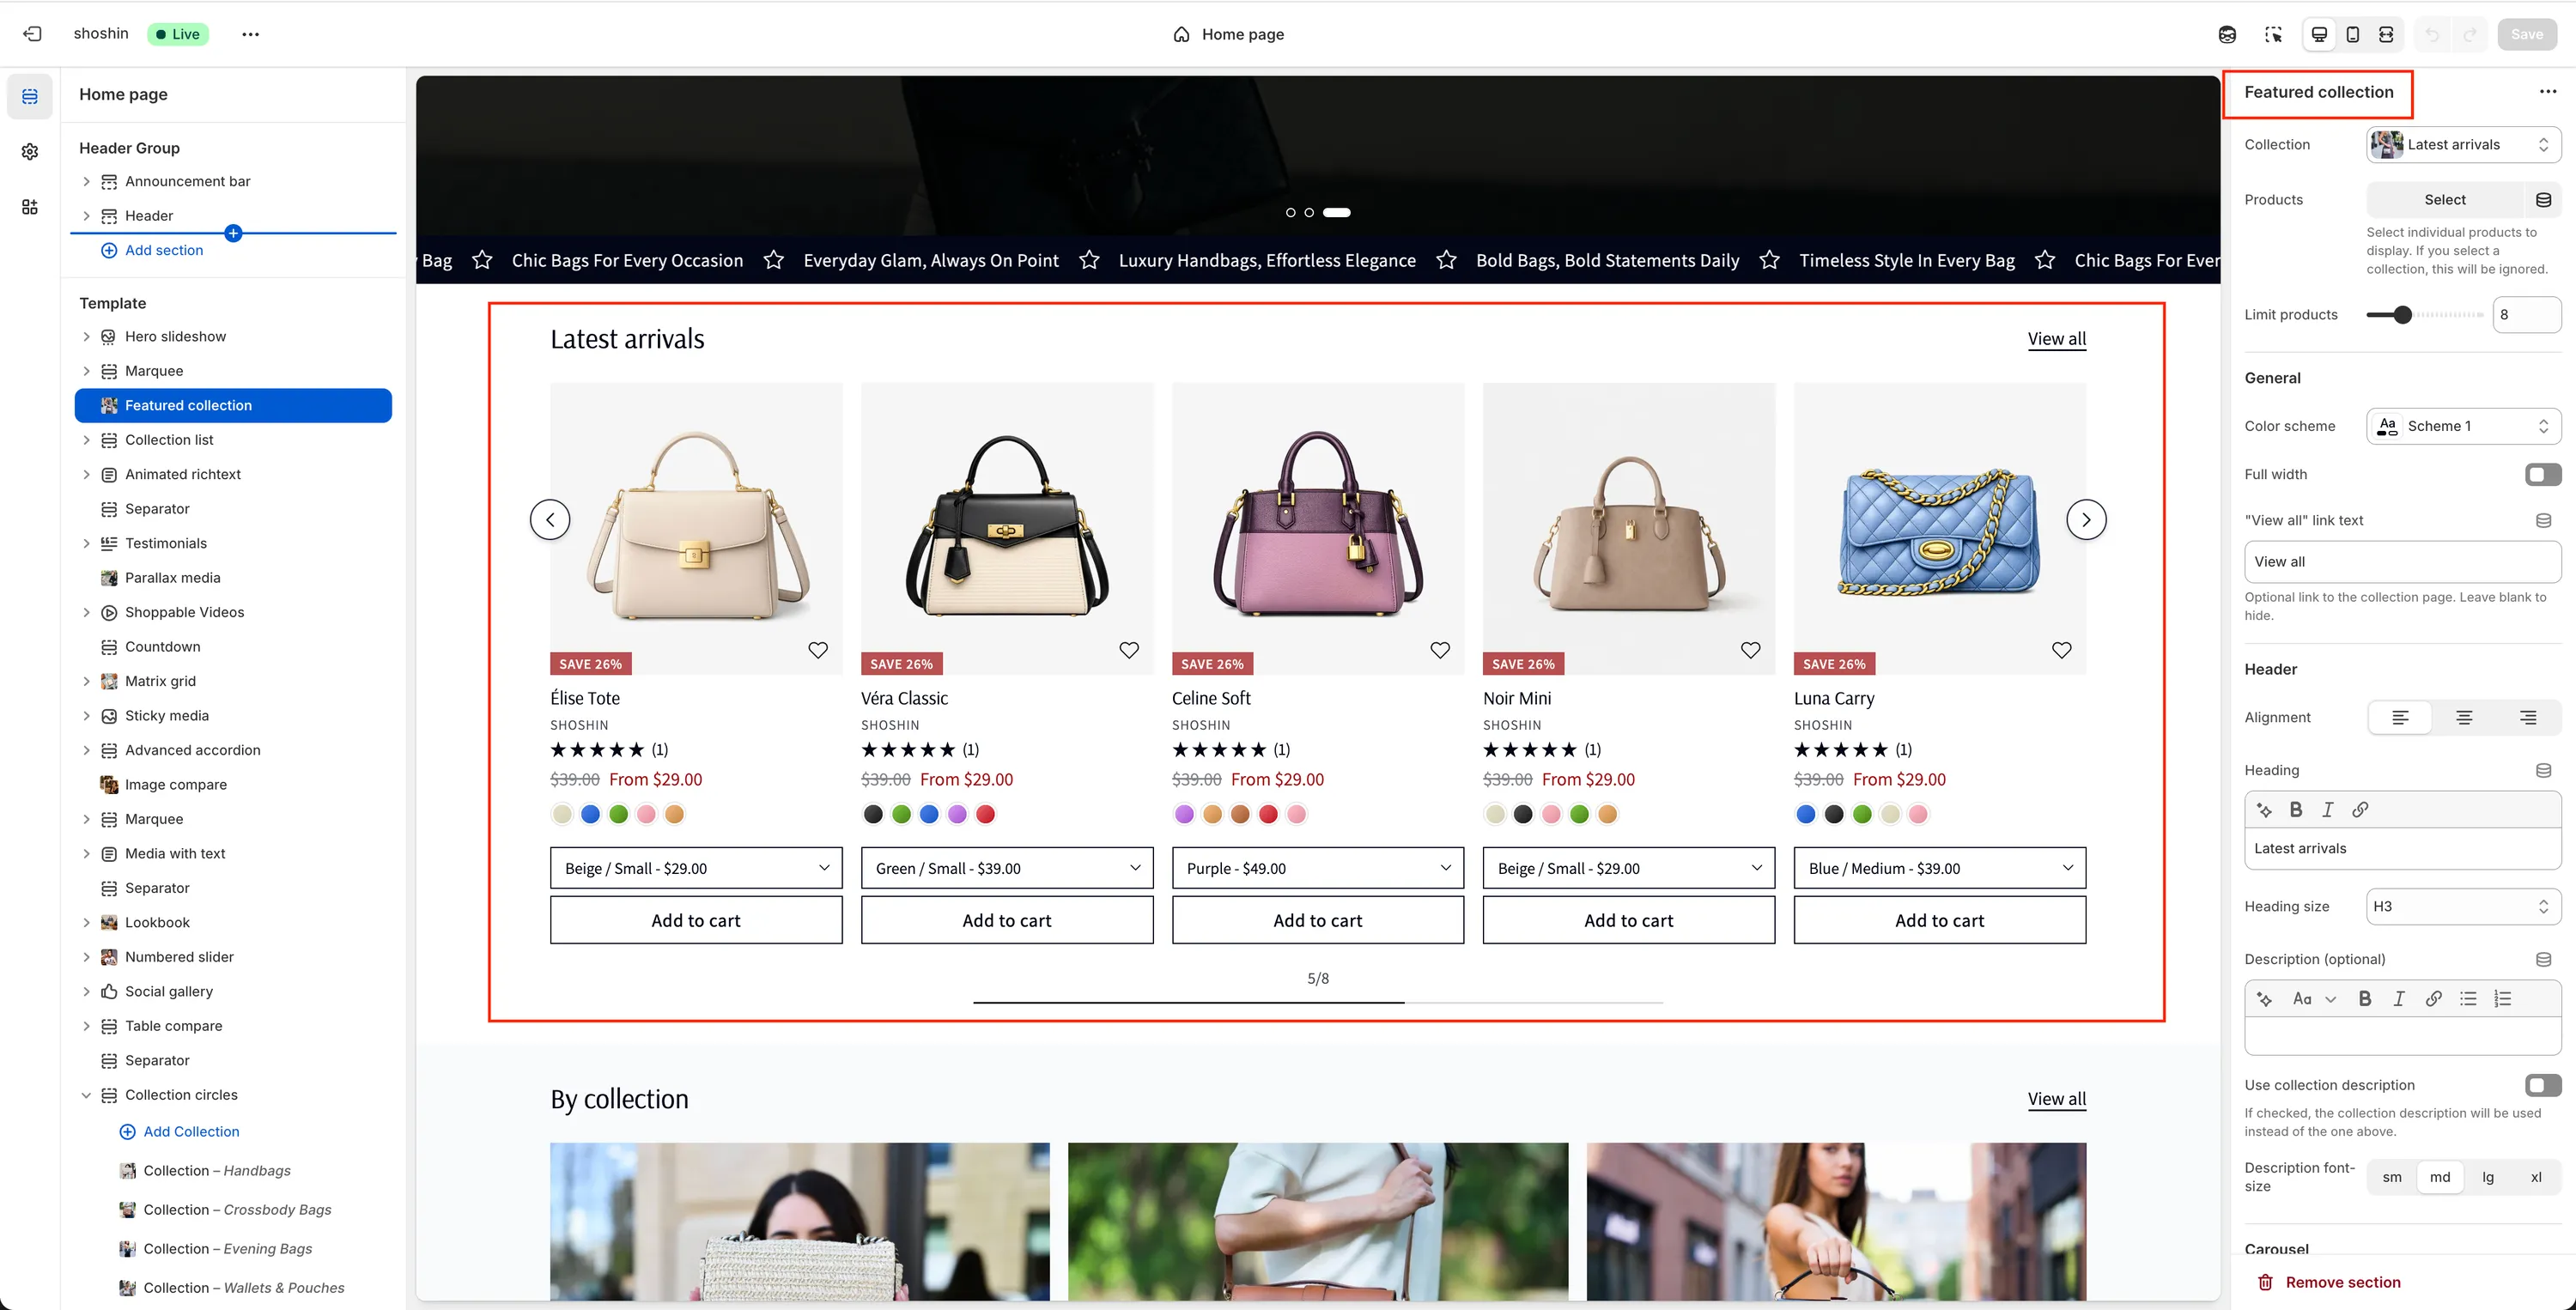Select Testimonials section in sidebar
The image size is (2576, 1310).
166,543
